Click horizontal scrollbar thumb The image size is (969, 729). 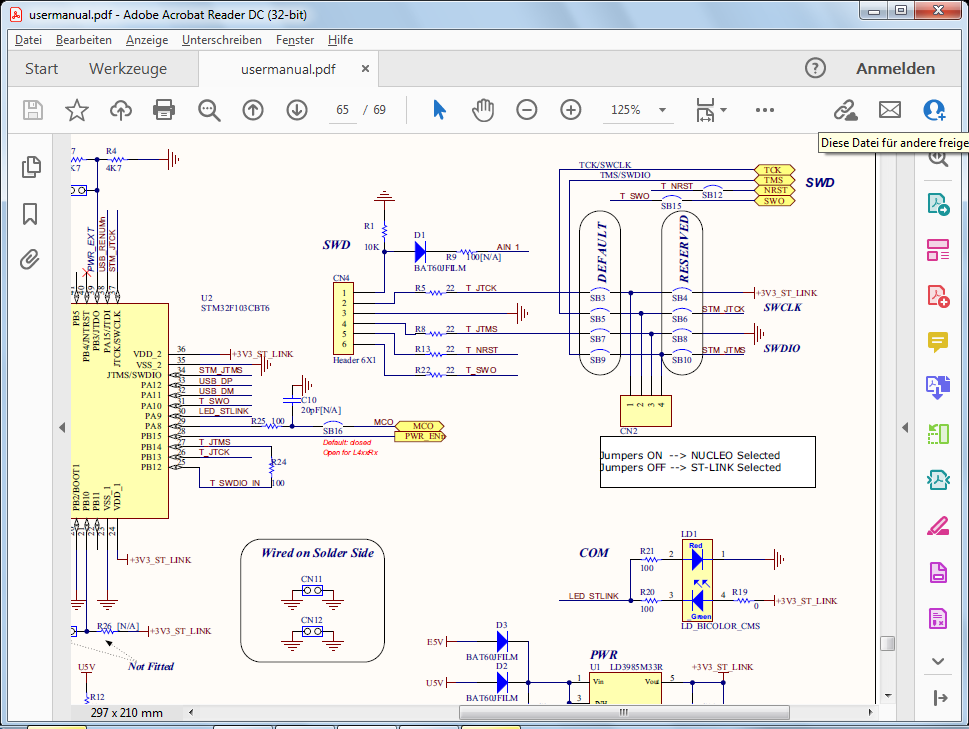click(x=624, y=712)
